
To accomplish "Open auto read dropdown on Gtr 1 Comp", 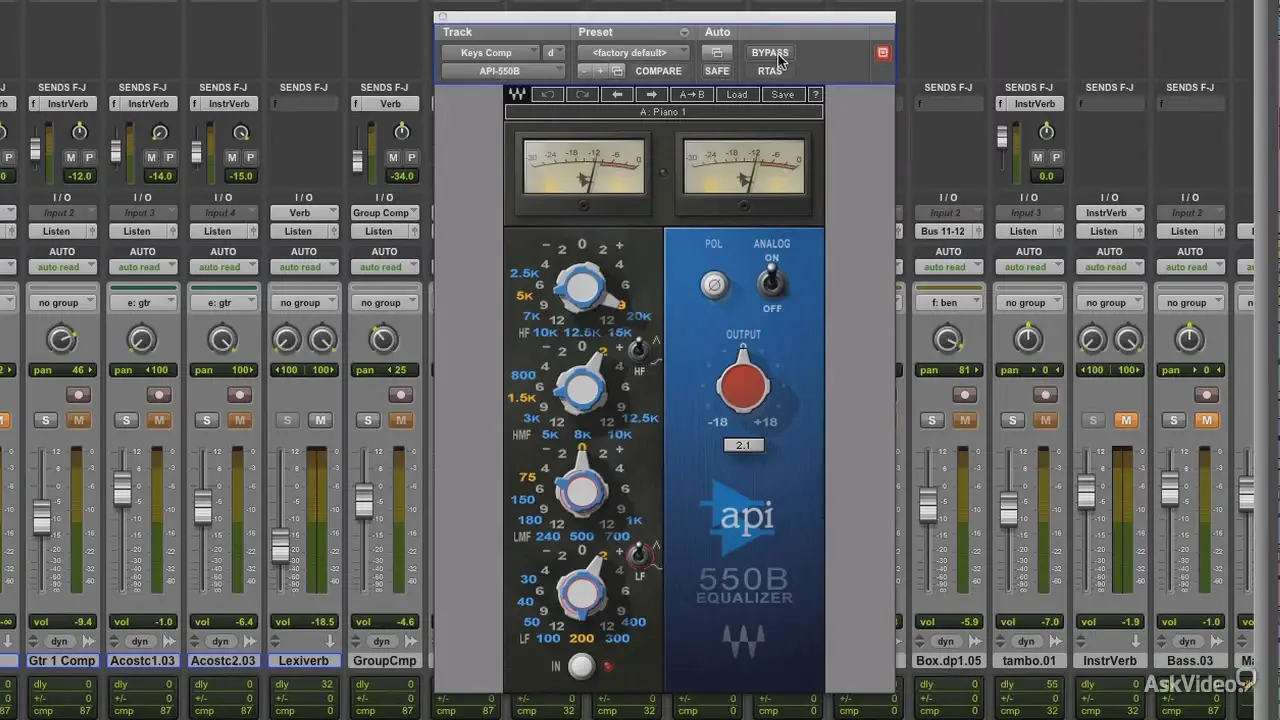I will [62, 267].
